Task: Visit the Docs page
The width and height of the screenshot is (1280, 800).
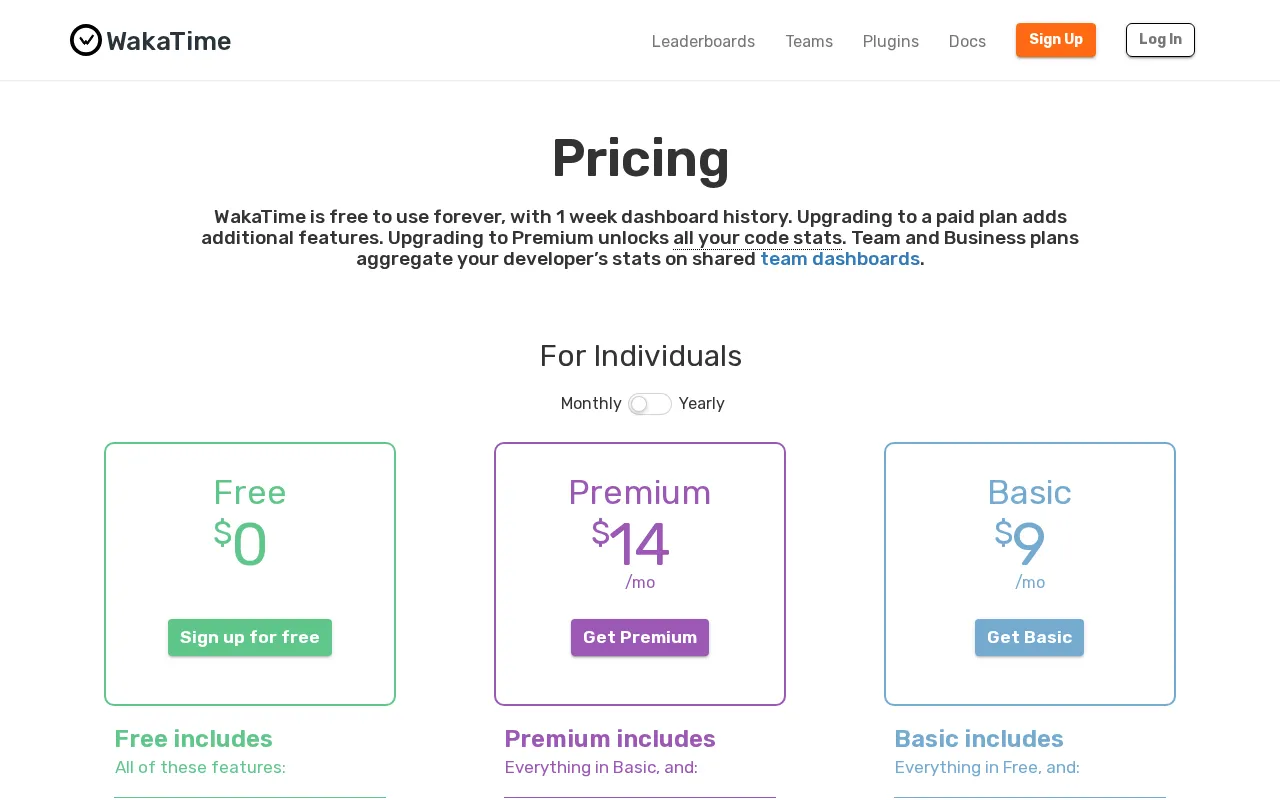Action: pos(967,41)
